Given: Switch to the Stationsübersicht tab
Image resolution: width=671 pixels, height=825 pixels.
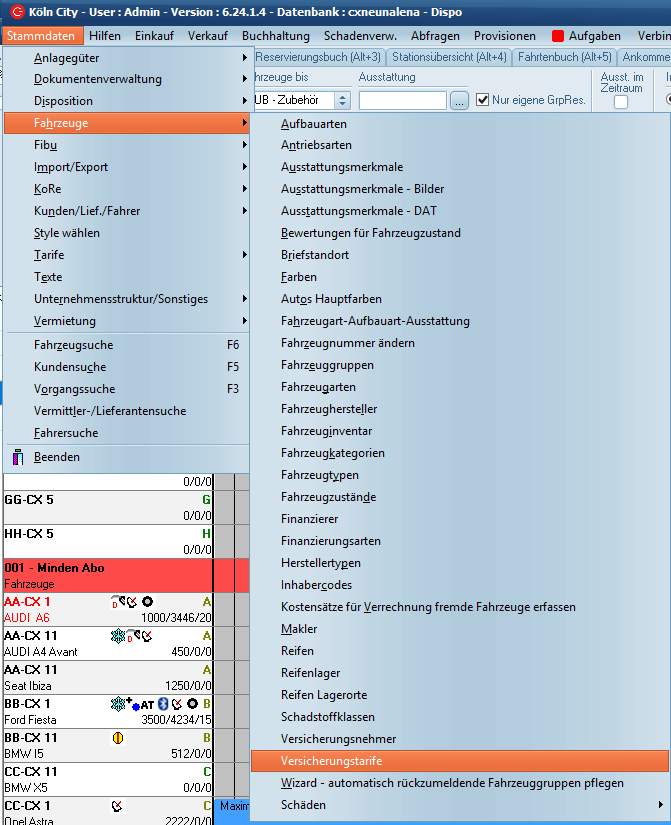Looking at the screenshot, I should click(449, 57).
